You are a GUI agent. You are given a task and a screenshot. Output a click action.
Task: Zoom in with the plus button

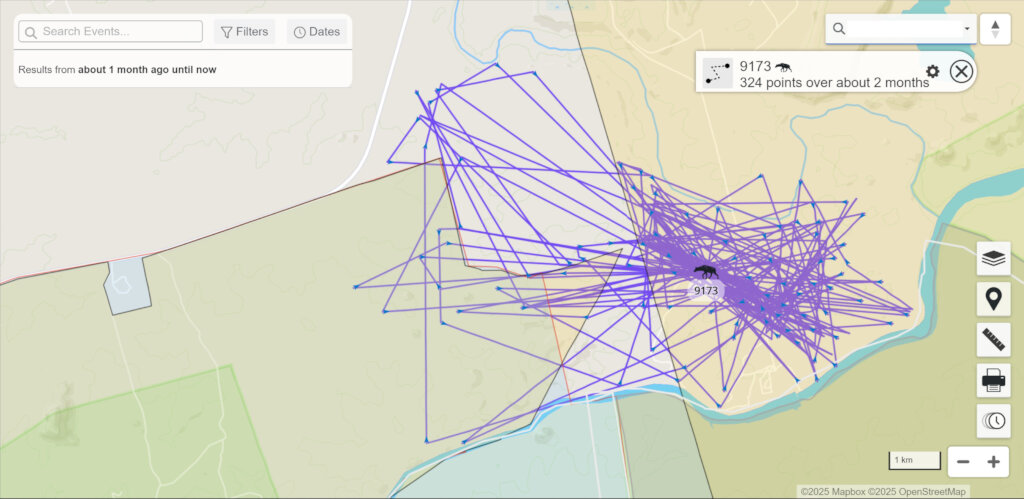click(x=993, y=462)
